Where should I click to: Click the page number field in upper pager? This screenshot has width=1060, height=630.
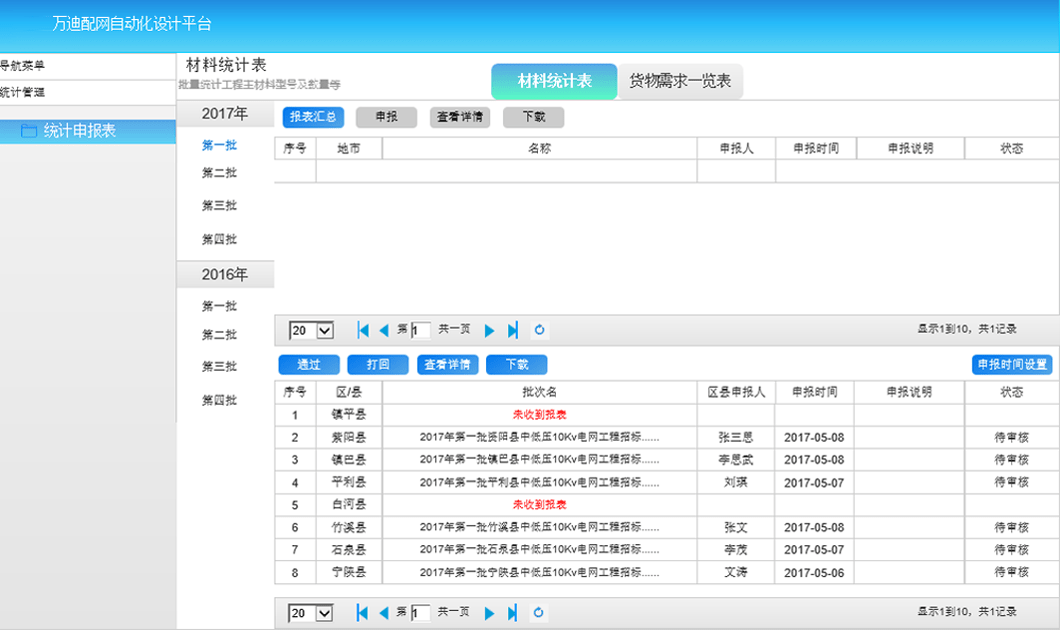420,331
